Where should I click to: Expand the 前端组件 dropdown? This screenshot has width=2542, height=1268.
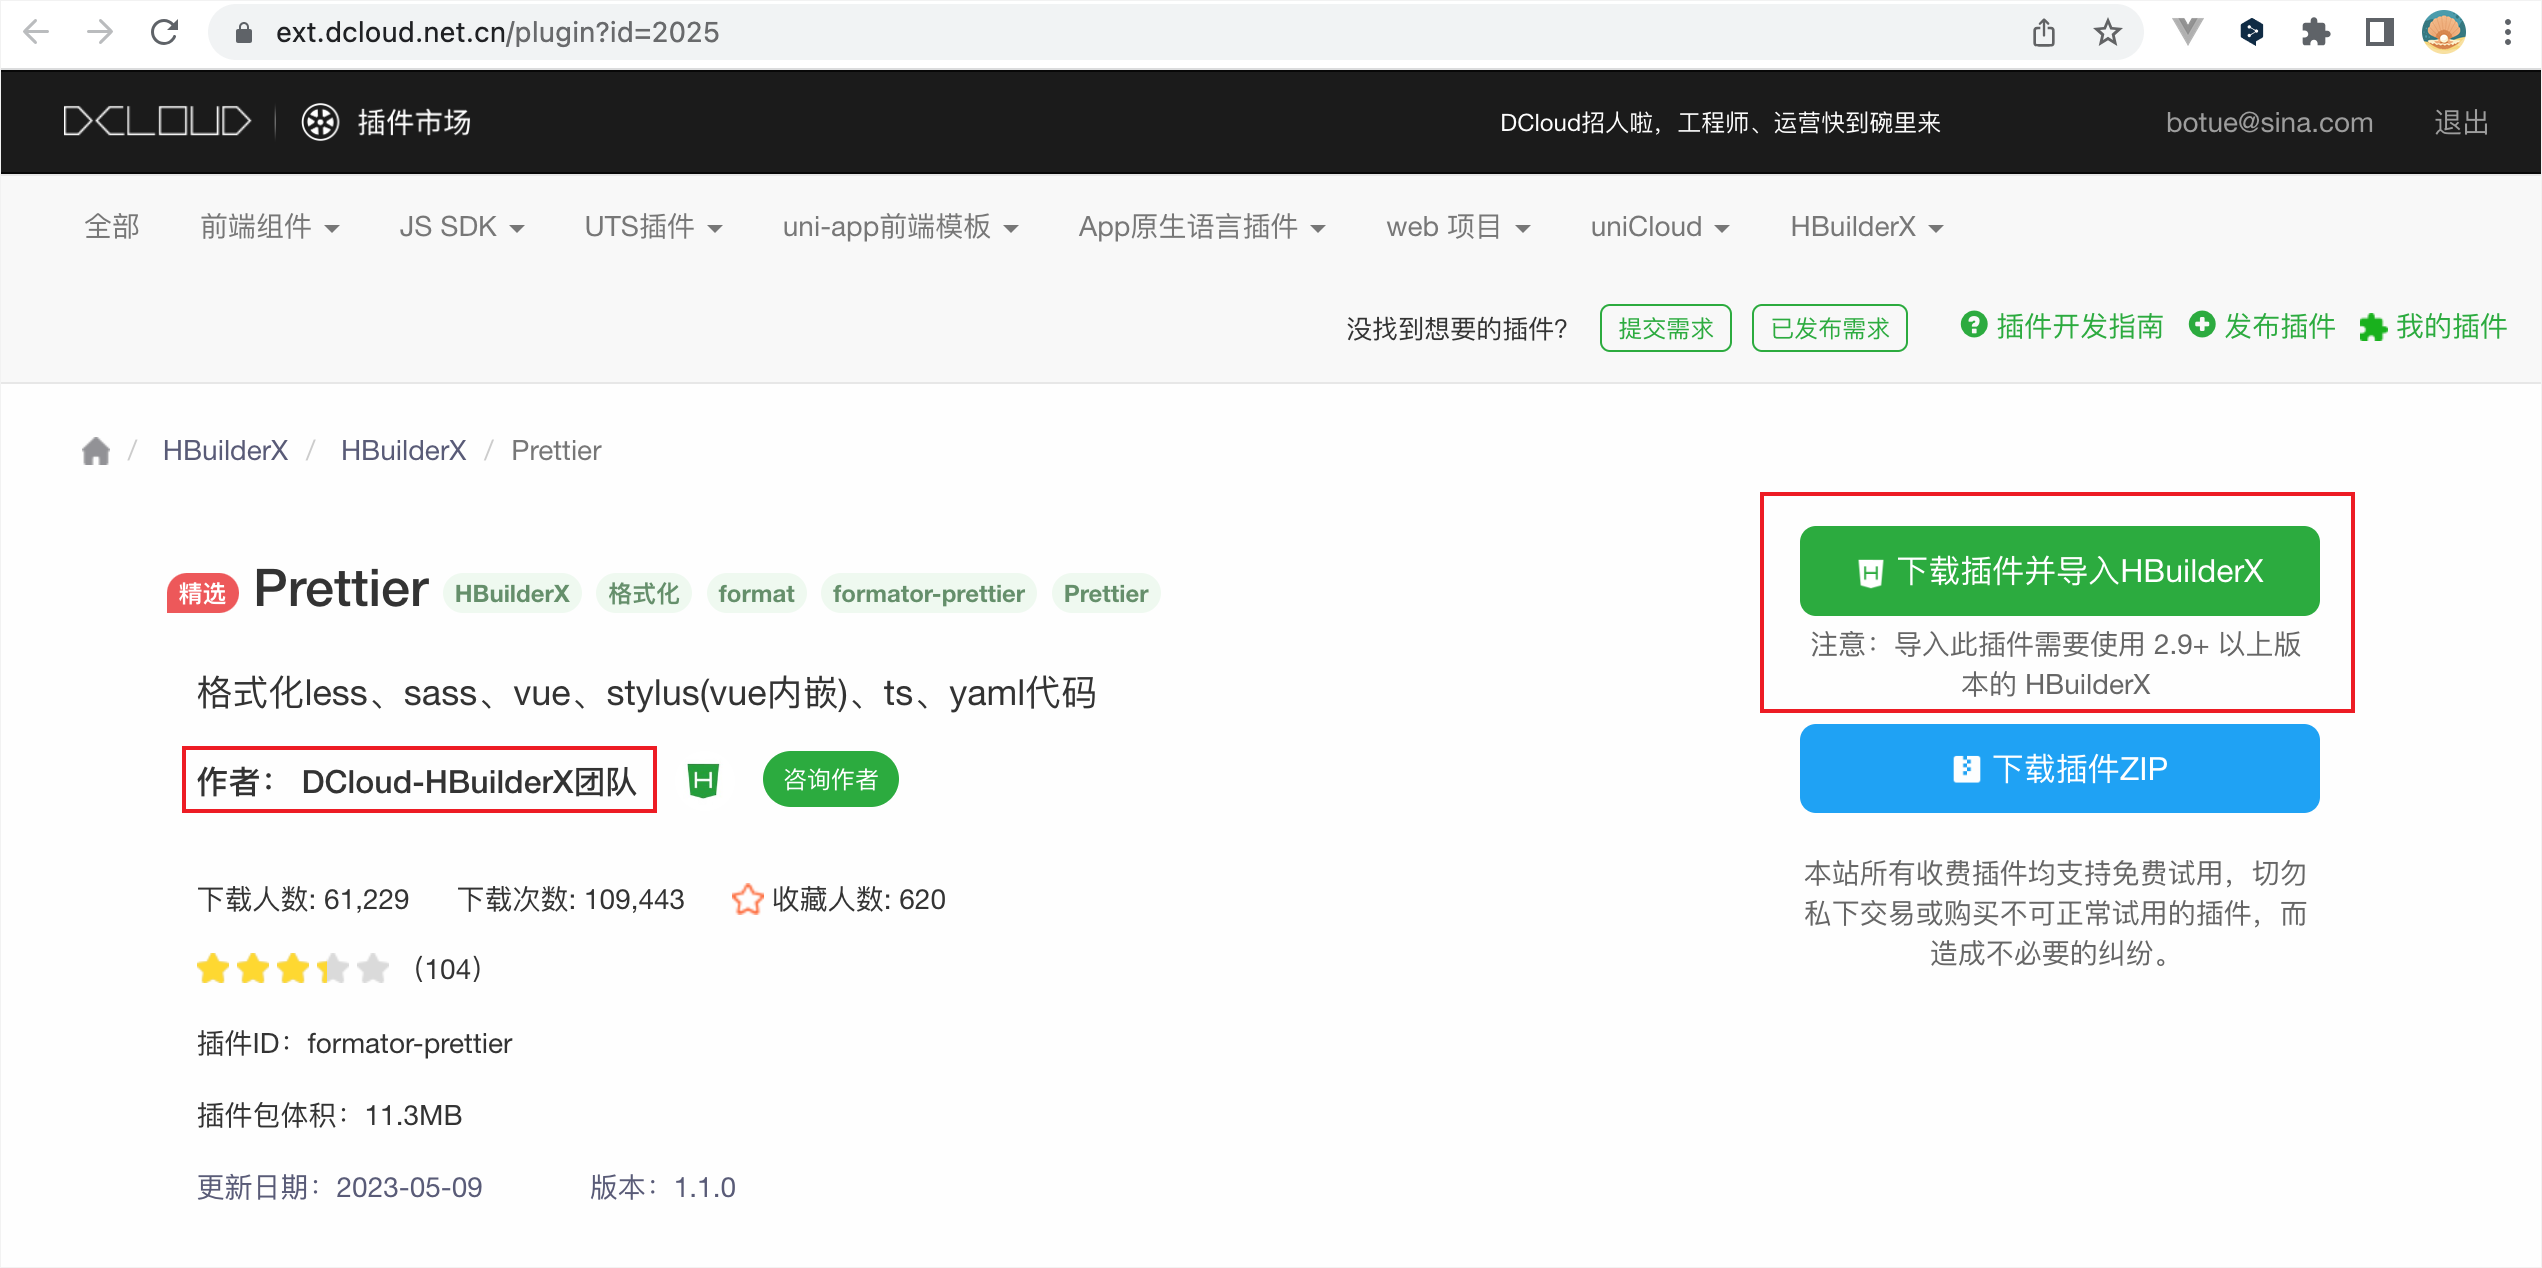click(x=269, y=227)
